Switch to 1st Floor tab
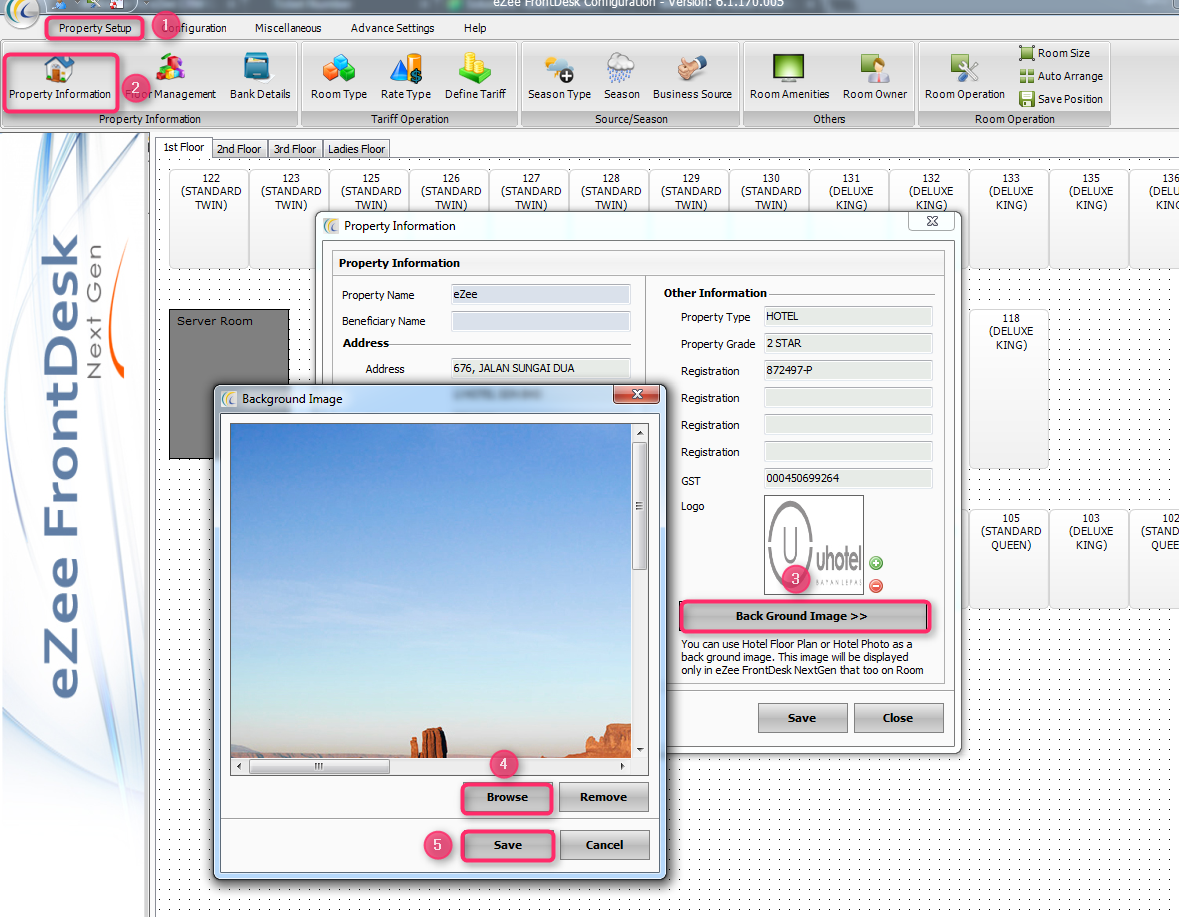The height and width of the screenshot is (917, 1179). click(x=183, y=147)
